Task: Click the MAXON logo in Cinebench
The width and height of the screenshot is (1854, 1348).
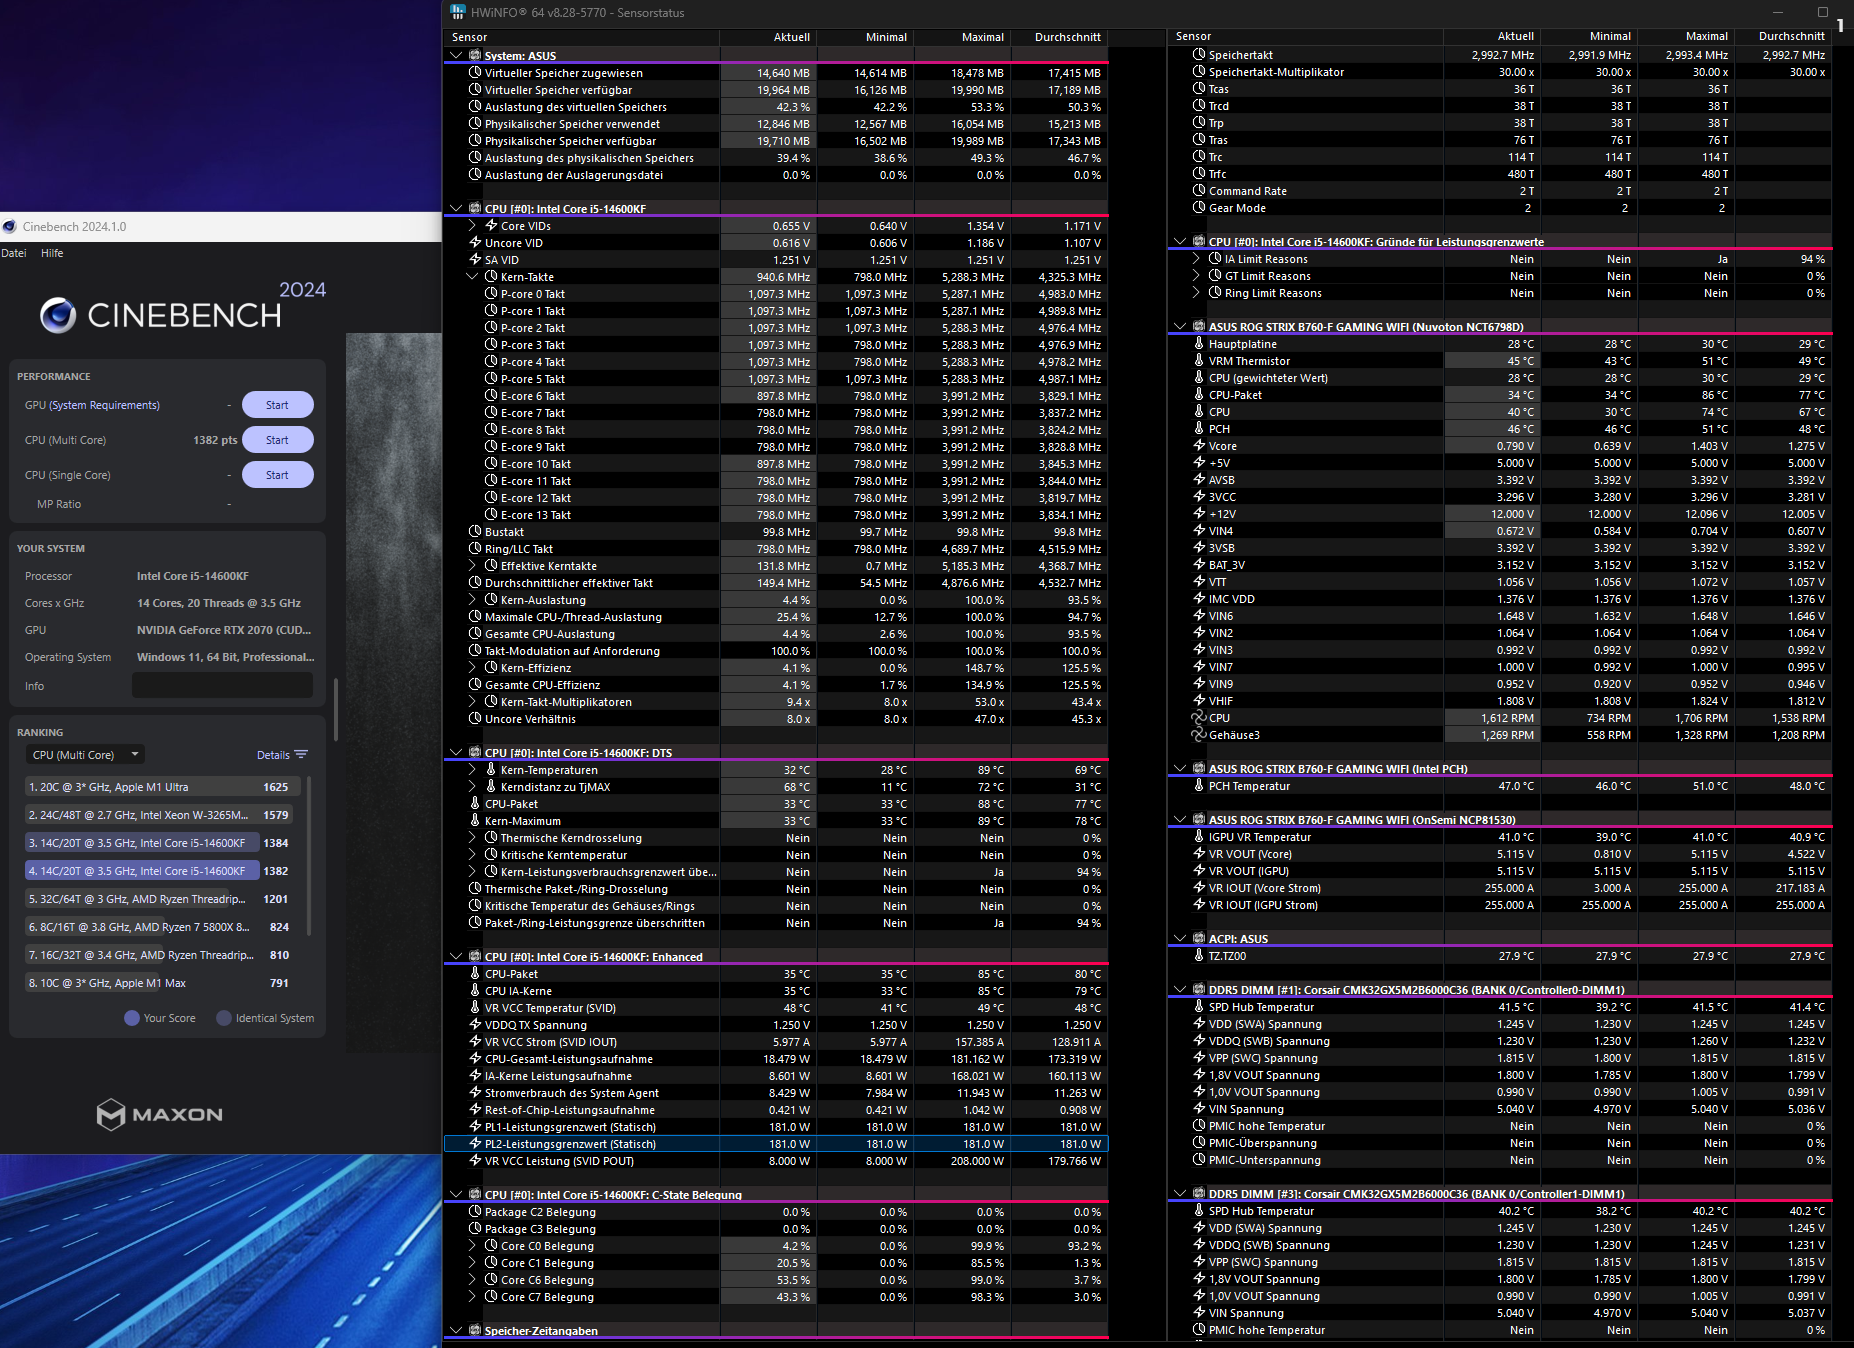Action: pos(160,1114)
